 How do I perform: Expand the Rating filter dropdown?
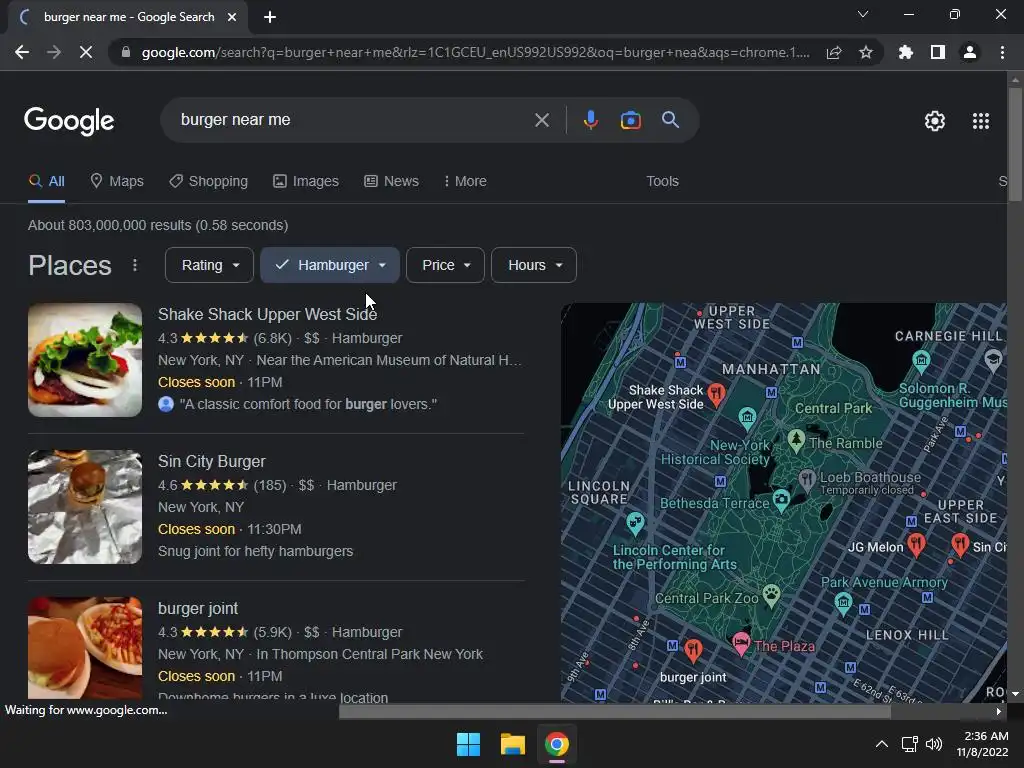pos(209,265)
